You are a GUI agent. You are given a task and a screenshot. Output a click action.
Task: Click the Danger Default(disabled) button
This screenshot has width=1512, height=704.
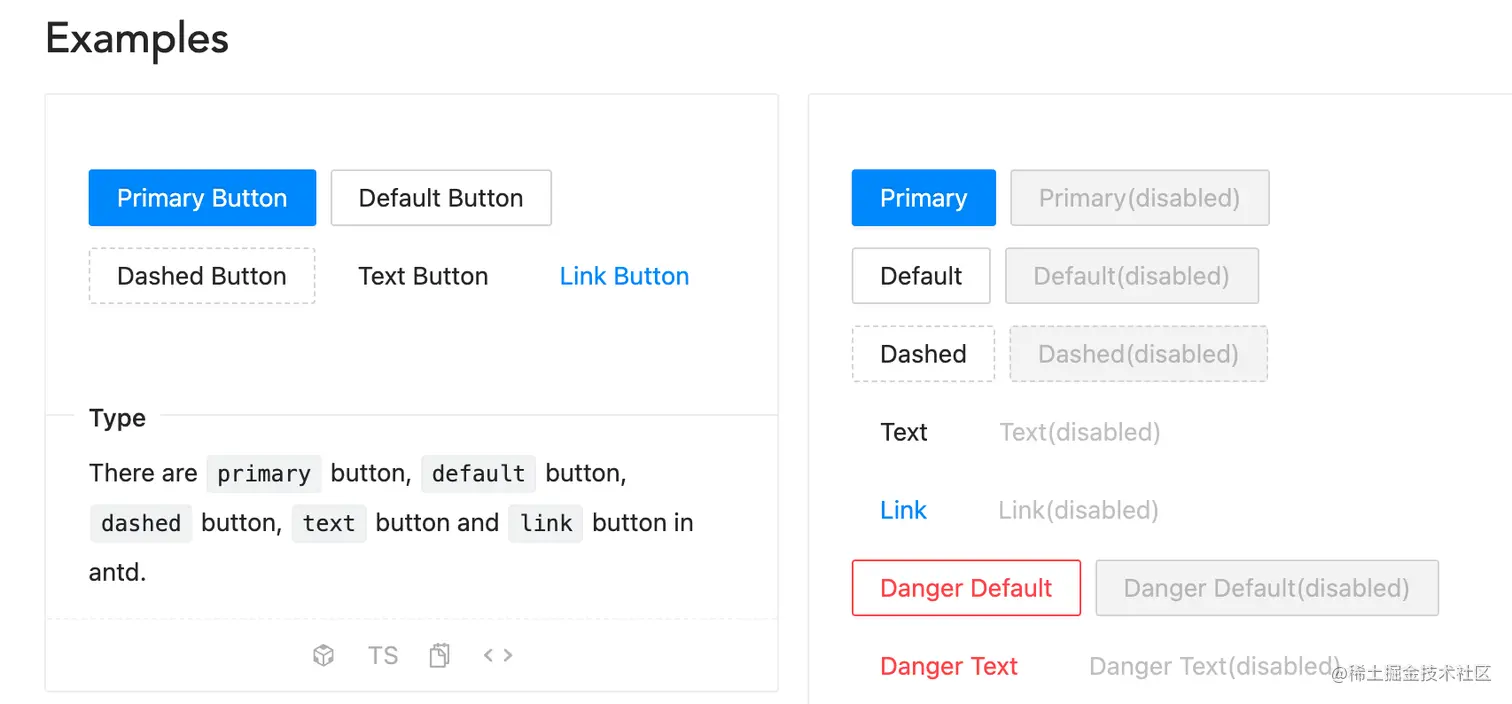point(1266,588)
